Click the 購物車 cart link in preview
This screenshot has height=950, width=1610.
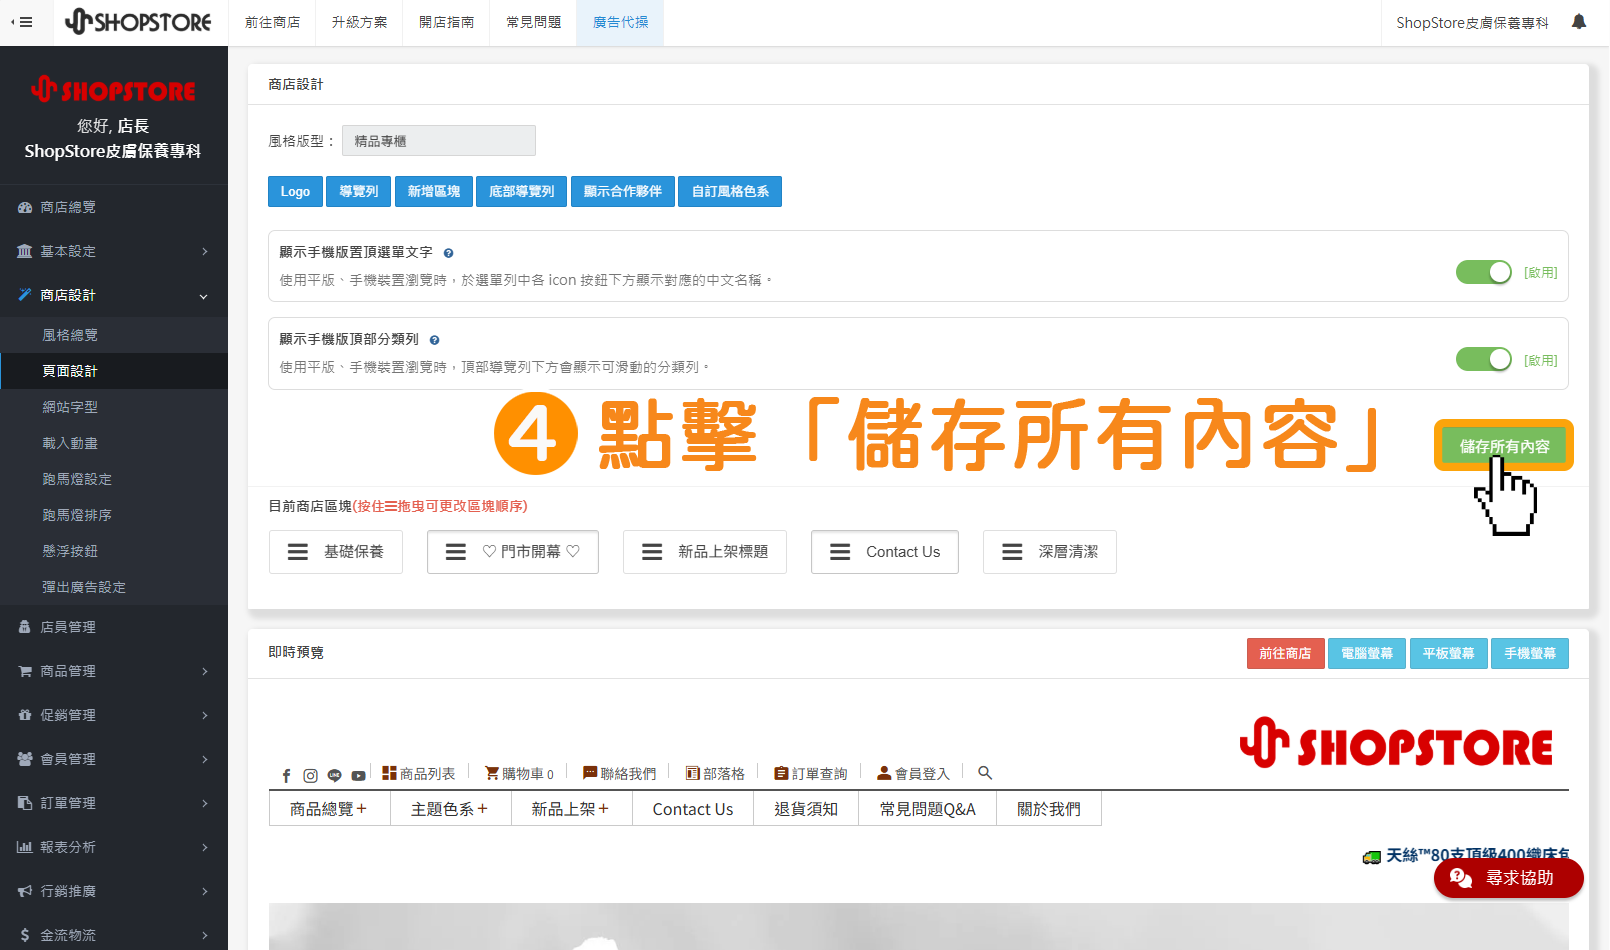tap(519, 773)
